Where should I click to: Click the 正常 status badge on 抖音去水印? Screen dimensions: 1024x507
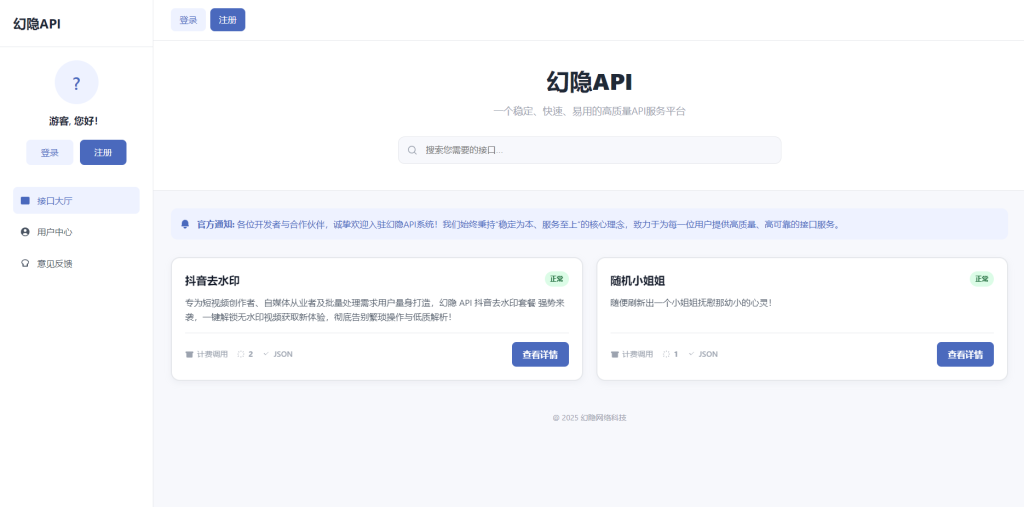click(557, 279)
